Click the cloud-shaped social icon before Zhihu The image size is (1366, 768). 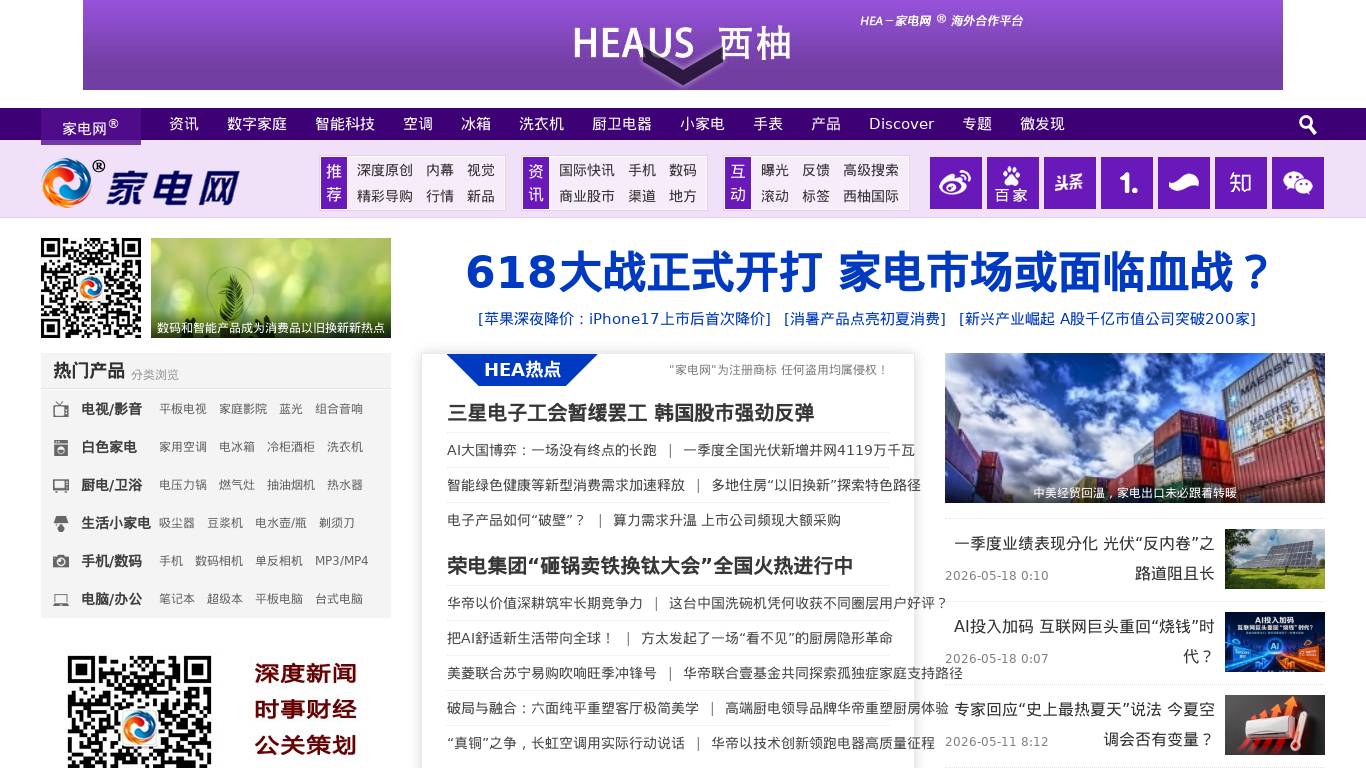(x=1183, y=183)
